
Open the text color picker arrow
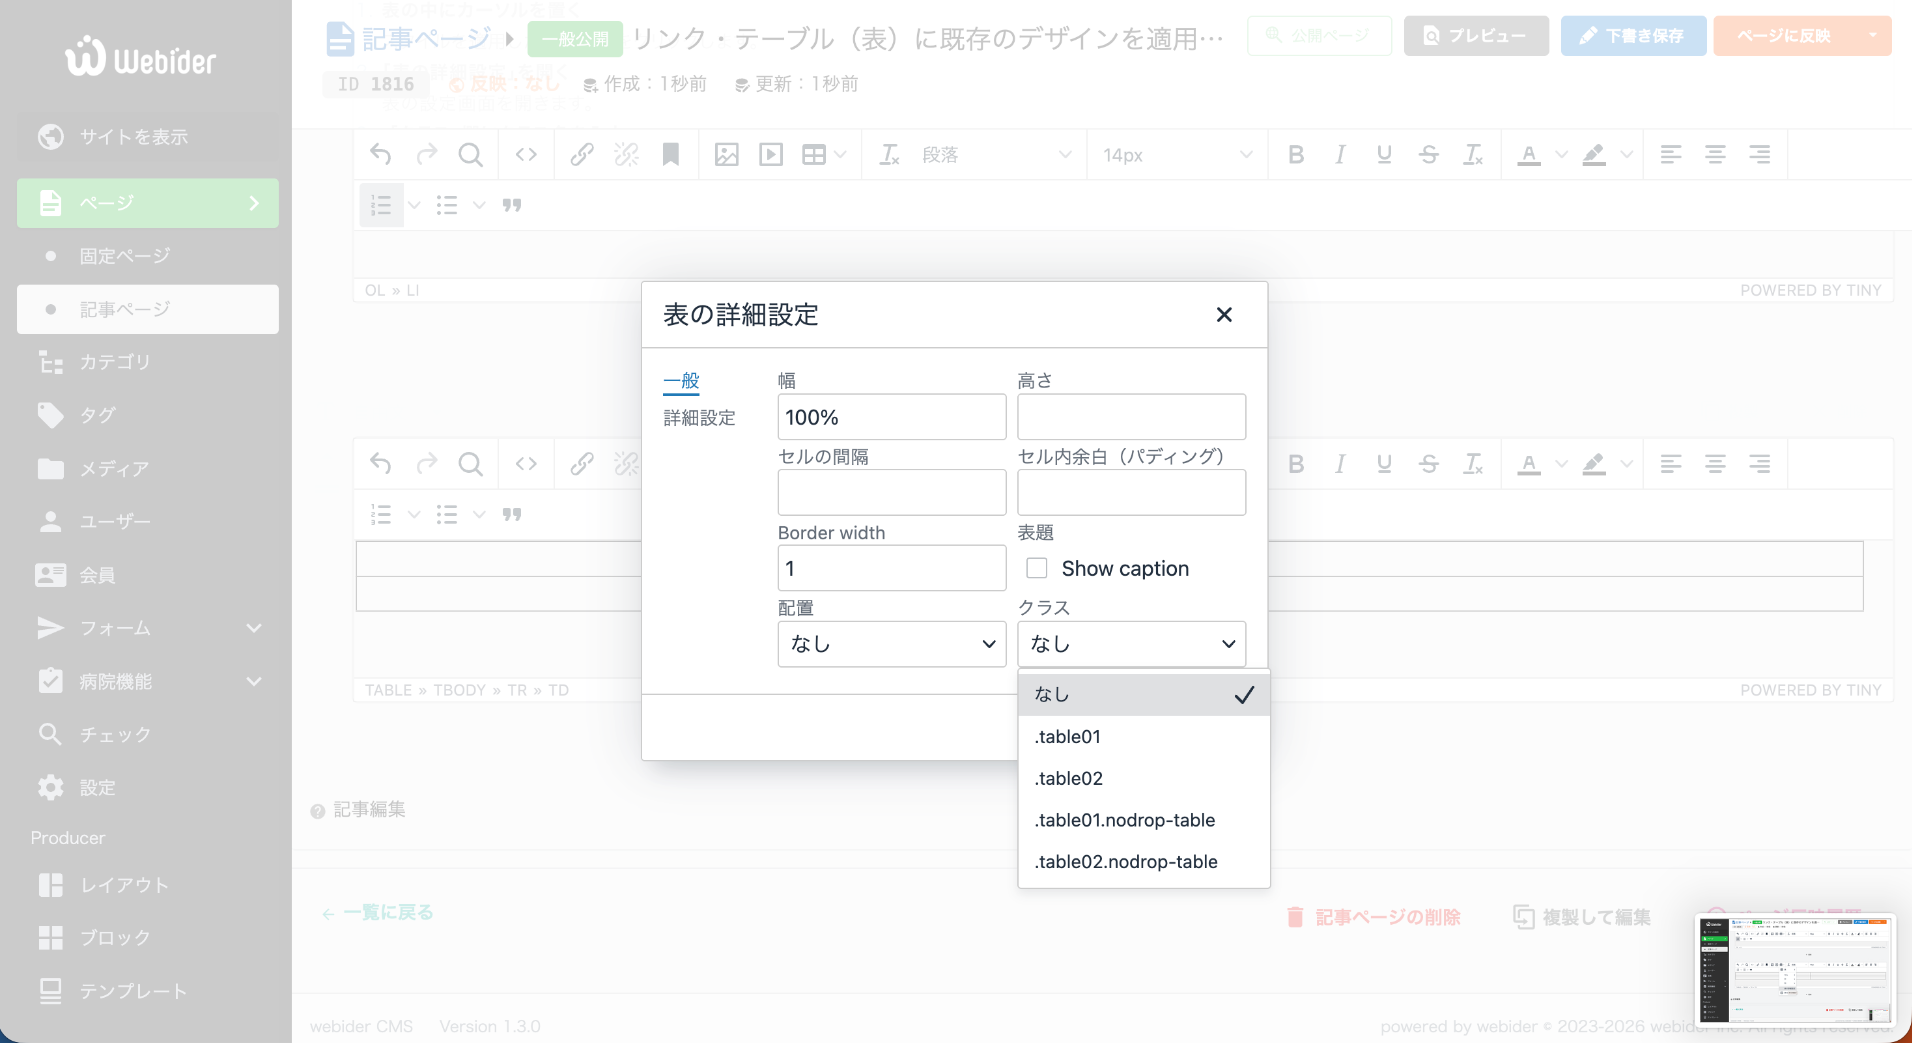click(x=1561, y=155)
